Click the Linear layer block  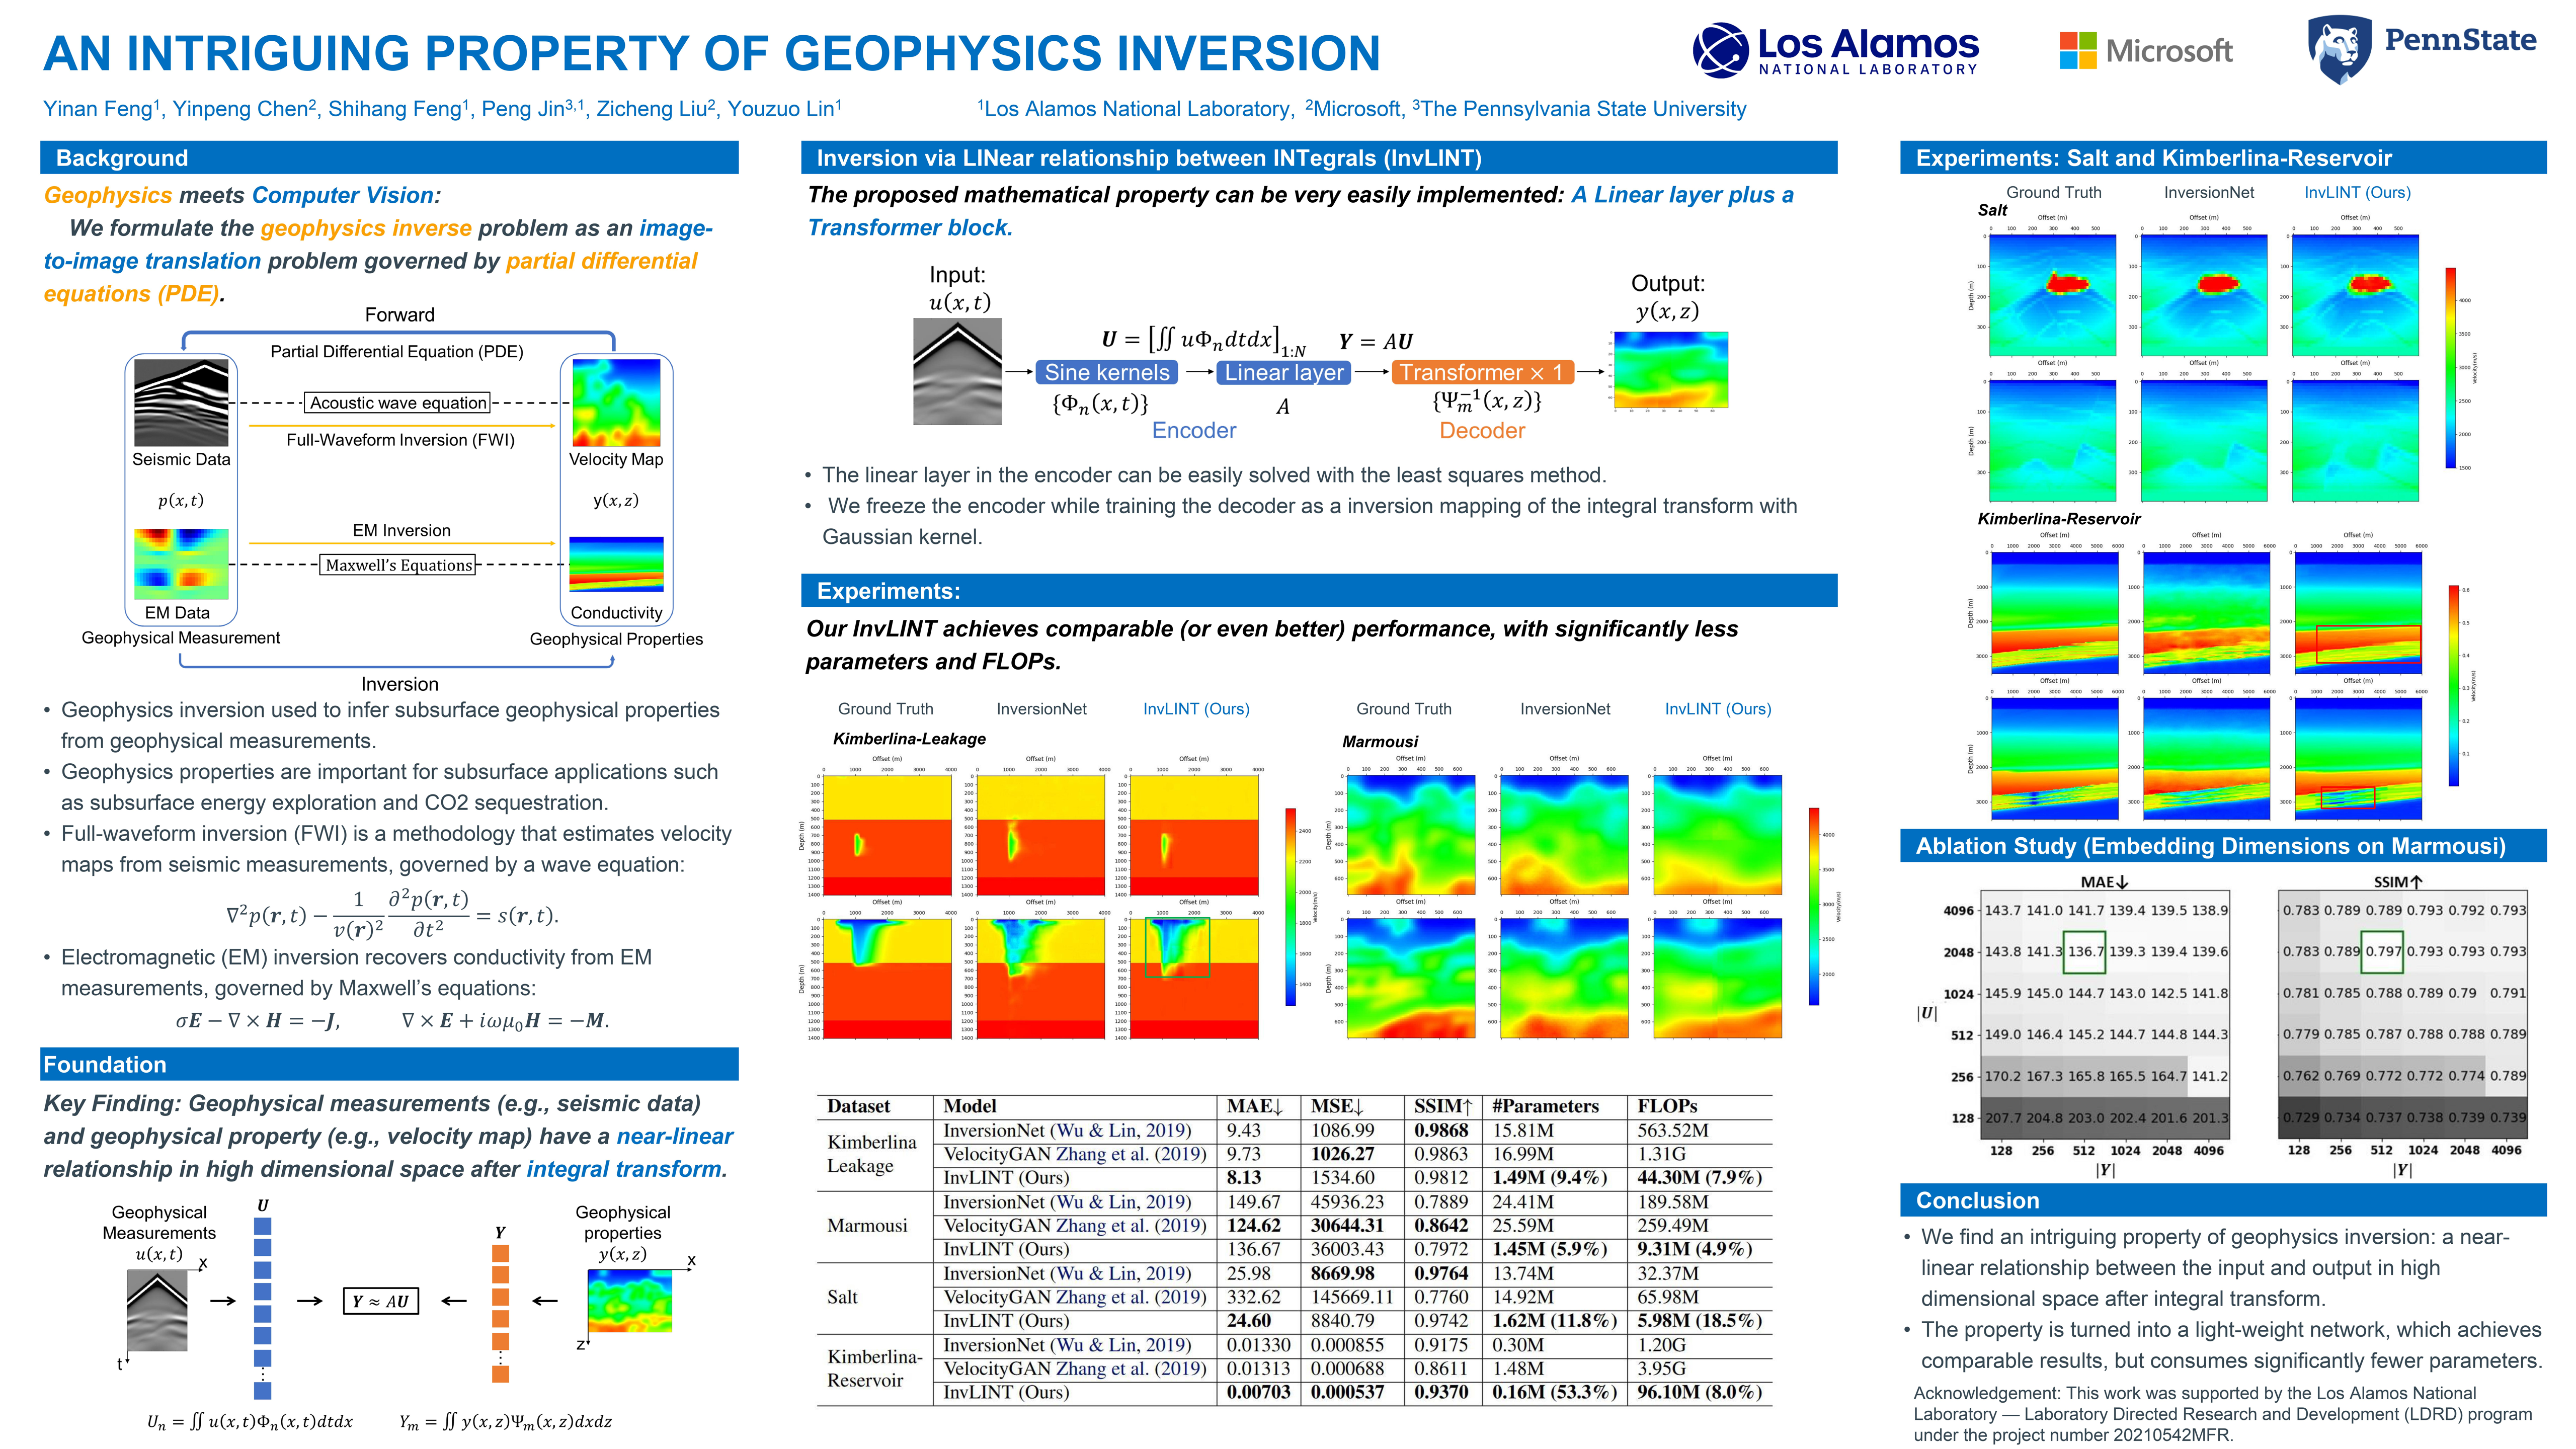click(x=1284, y=373)
